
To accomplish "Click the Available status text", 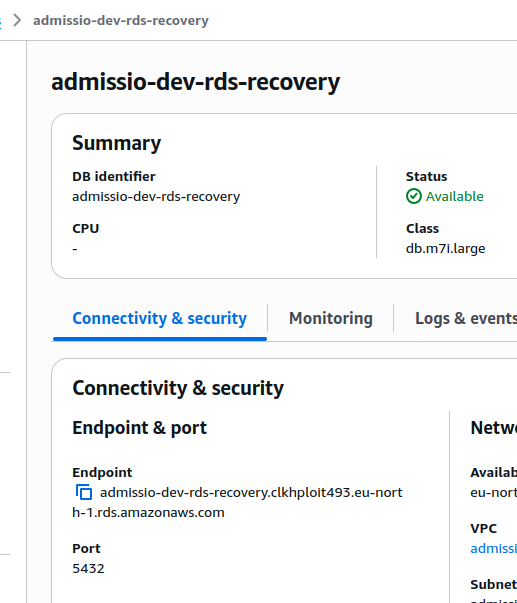I will pos(454,197).
